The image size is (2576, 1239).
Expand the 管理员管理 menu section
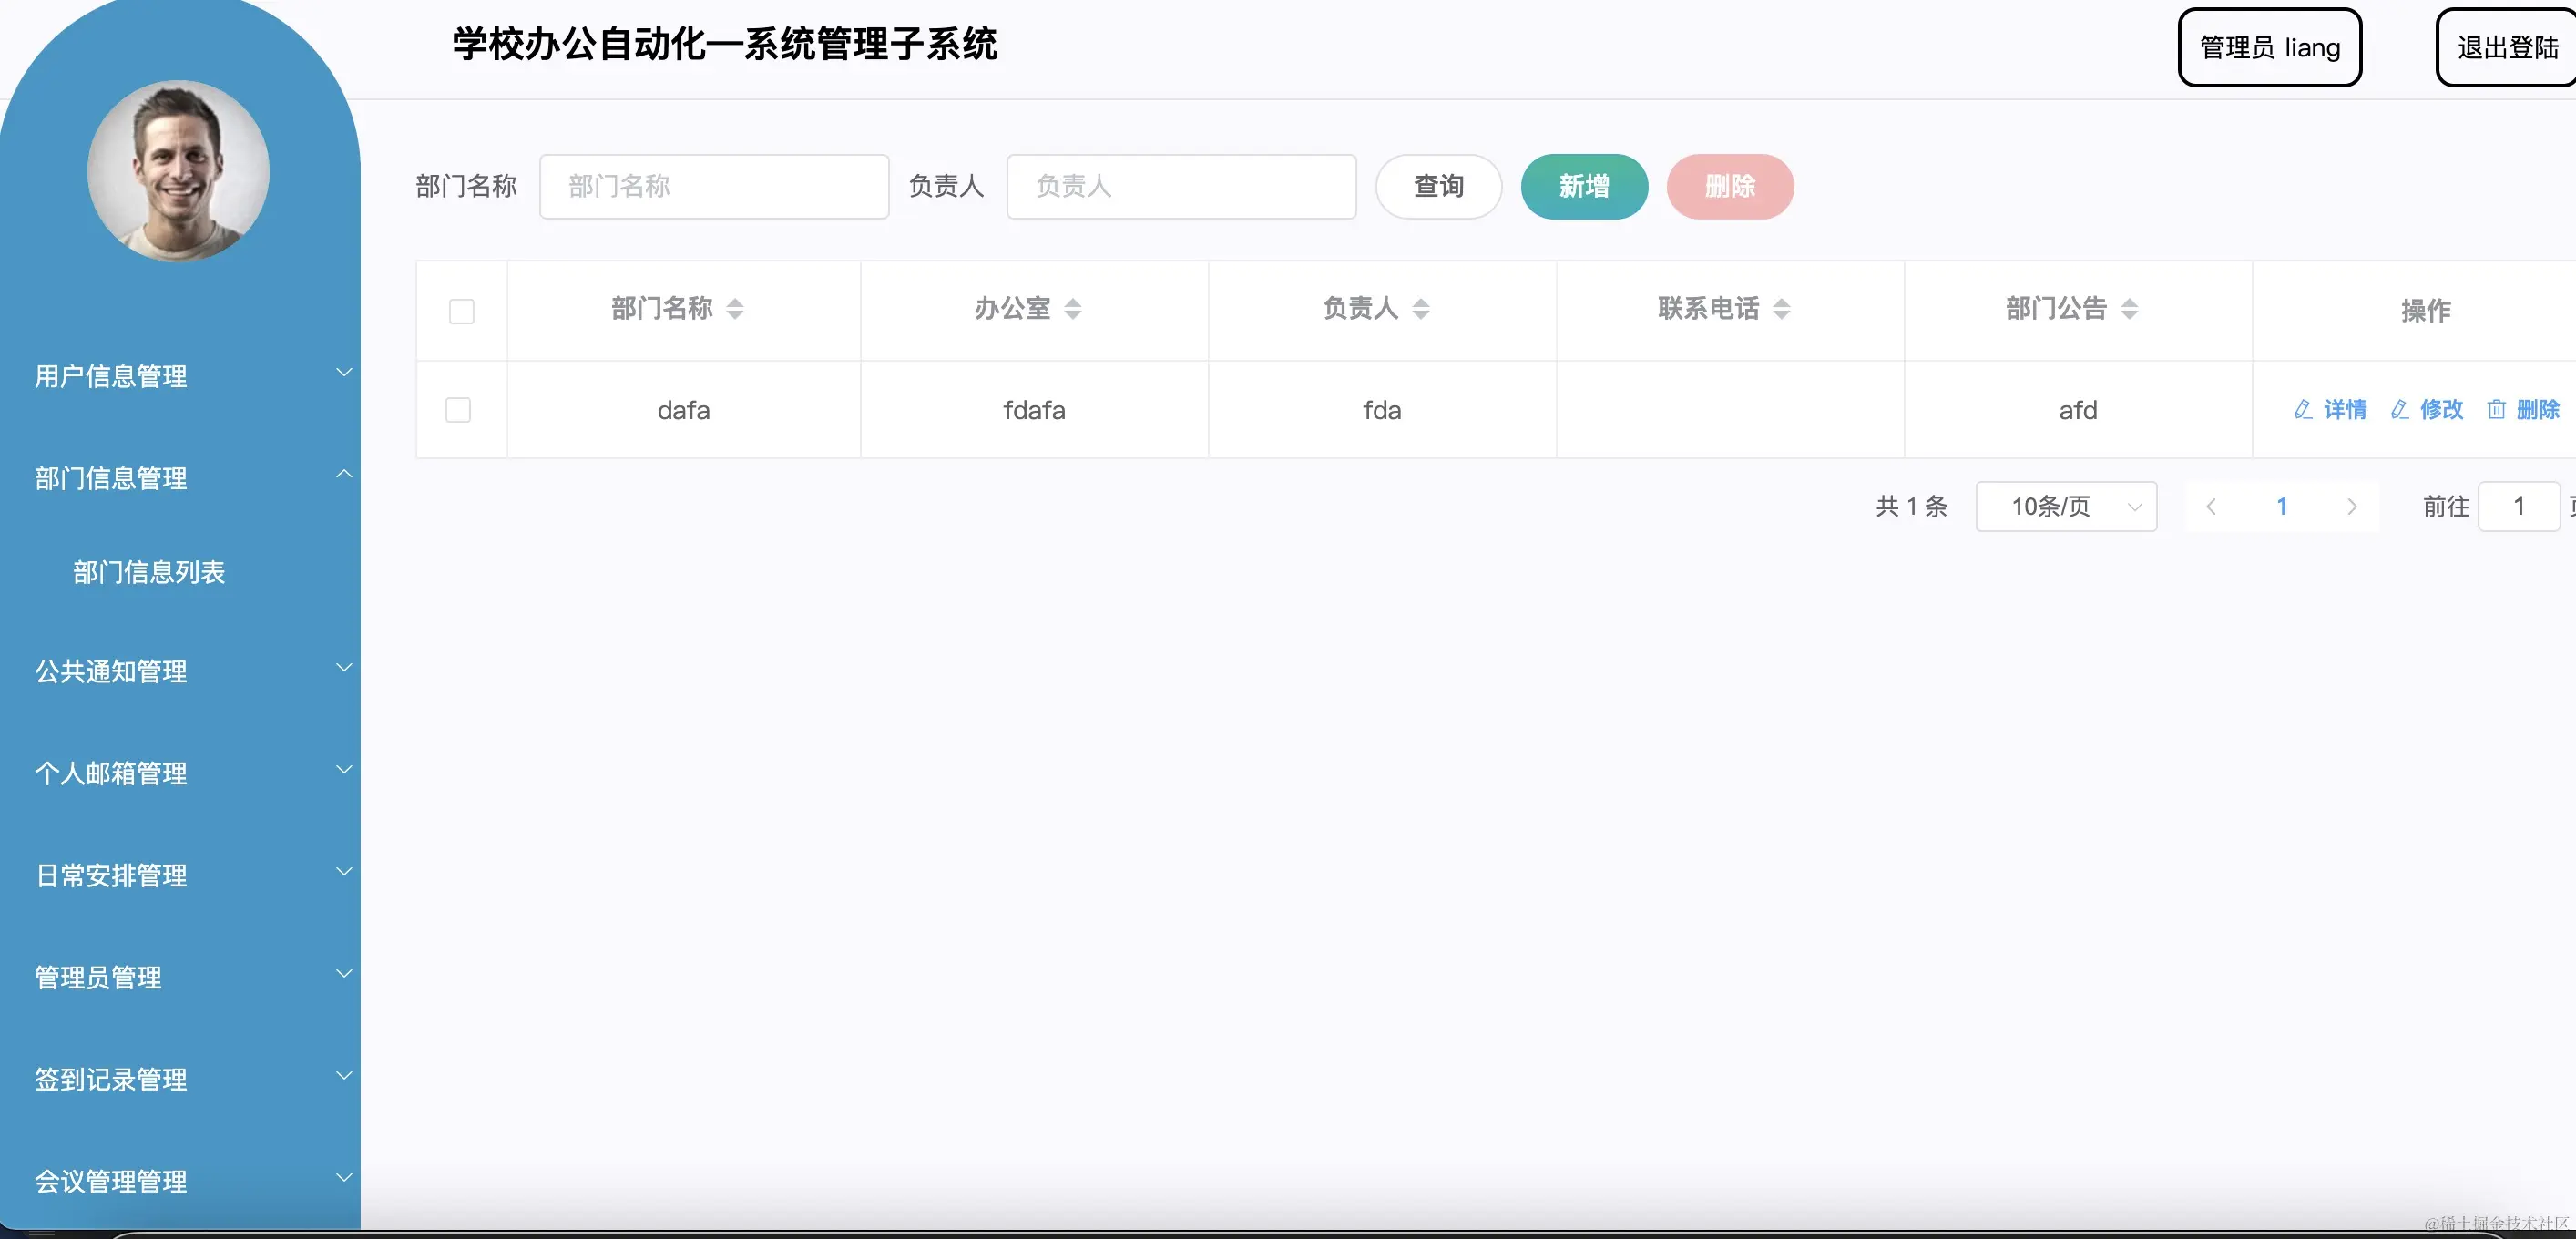click(98, 978)
